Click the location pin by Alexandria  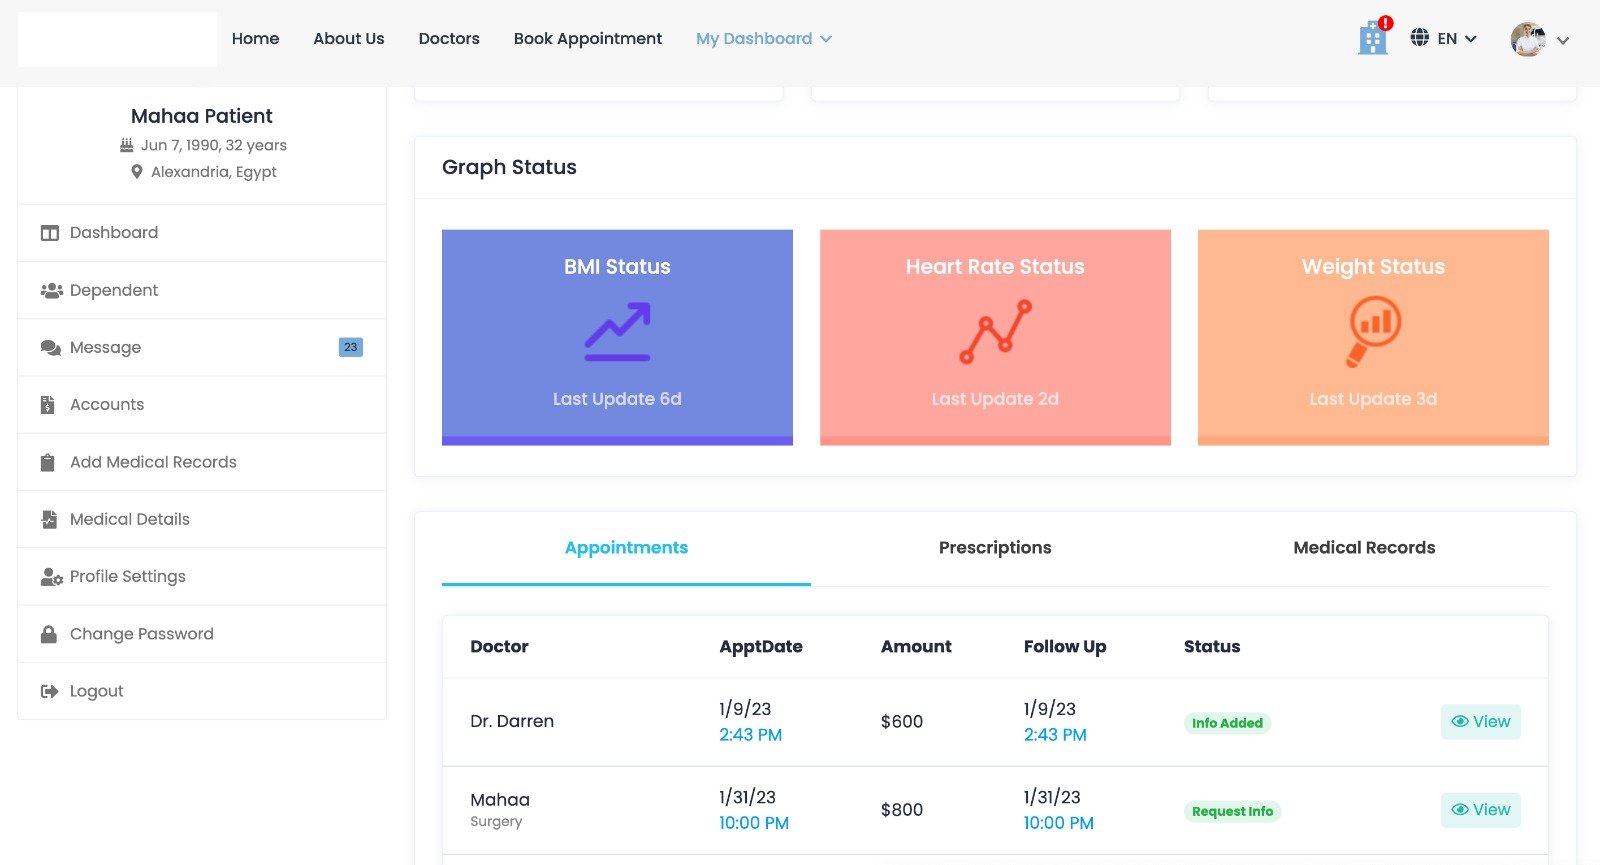point(137,172)
